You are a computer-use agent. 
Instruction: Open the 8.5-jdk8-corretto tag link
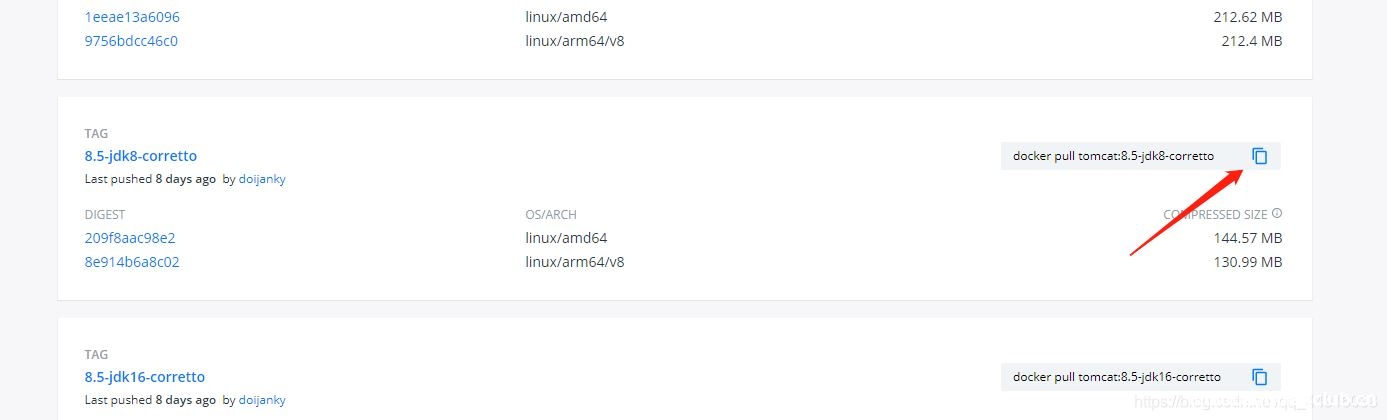tap(141, 156)
